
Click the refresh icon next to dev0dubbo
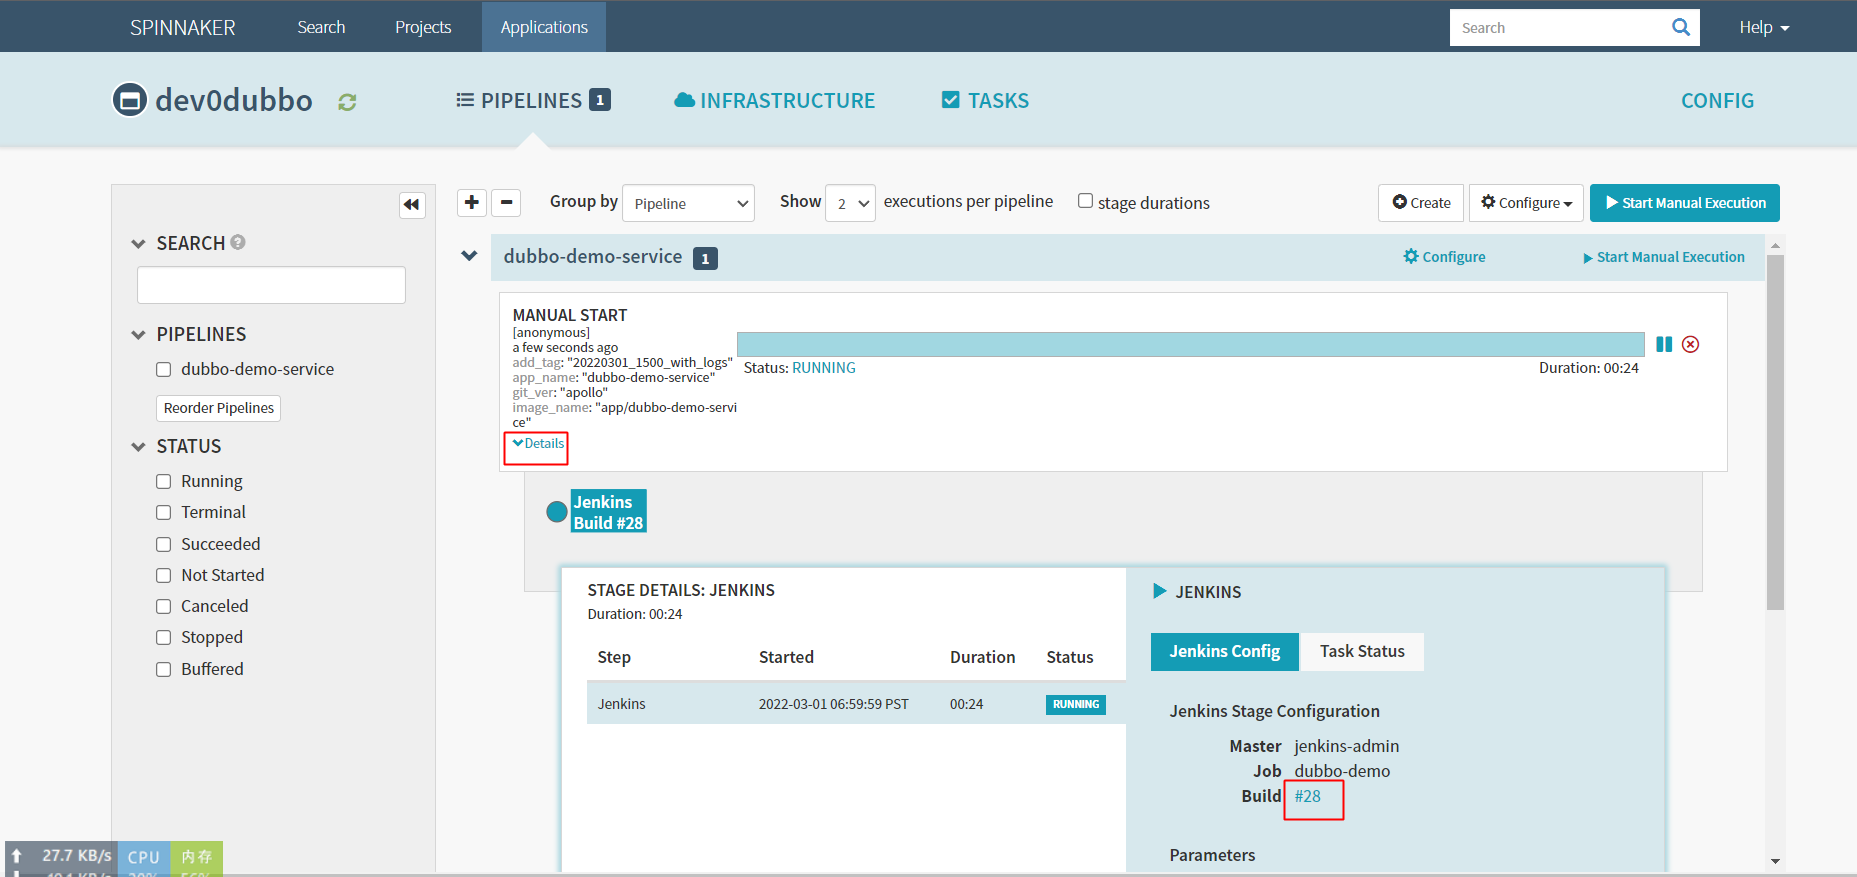click(347, 102)
